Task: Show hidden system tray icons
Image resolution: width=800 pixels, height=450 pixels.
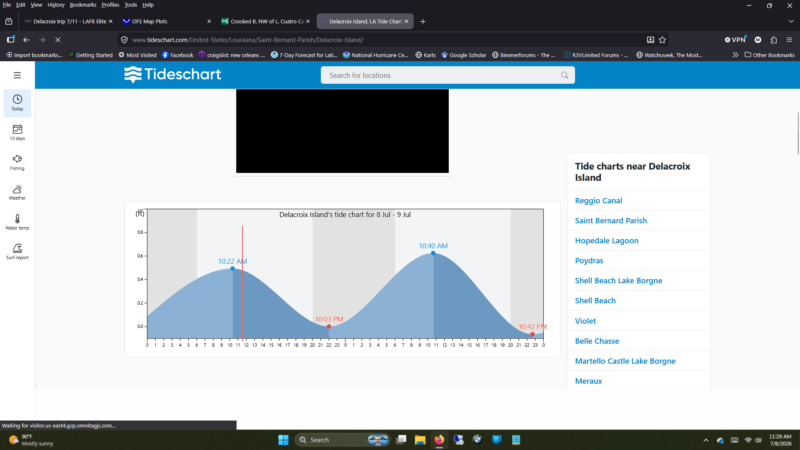Action: point(706,440)
